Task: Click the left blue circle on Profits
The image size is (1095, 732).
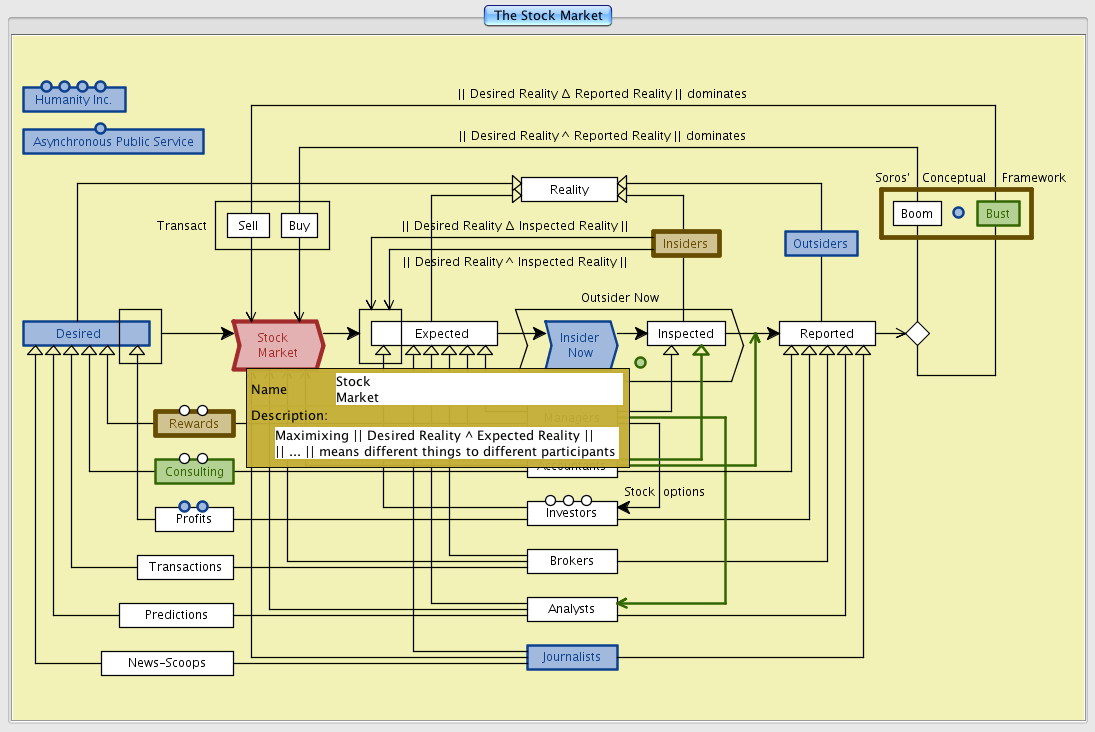Action: (184, 506)
